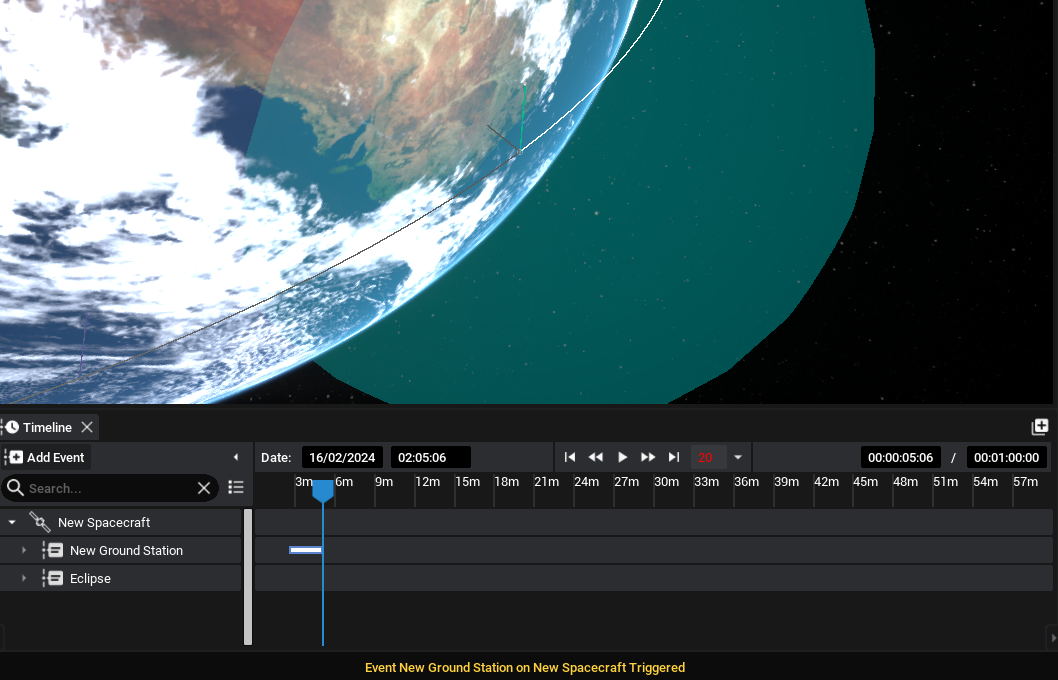This screenshot has height=680, width=1058.
Task: Edit the date field 16/02/2024
Action: [x=342, y=457]
